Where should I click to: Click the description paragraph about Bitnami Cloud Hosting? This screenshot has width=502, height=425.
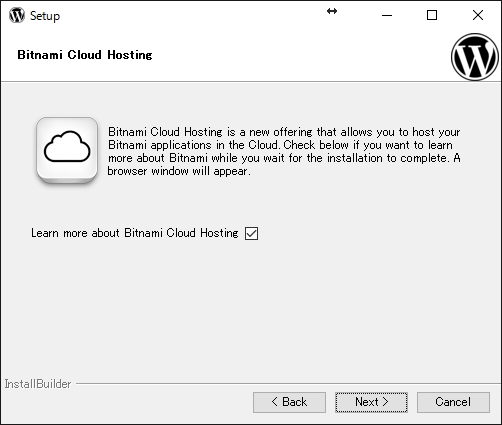pos(284,151)
